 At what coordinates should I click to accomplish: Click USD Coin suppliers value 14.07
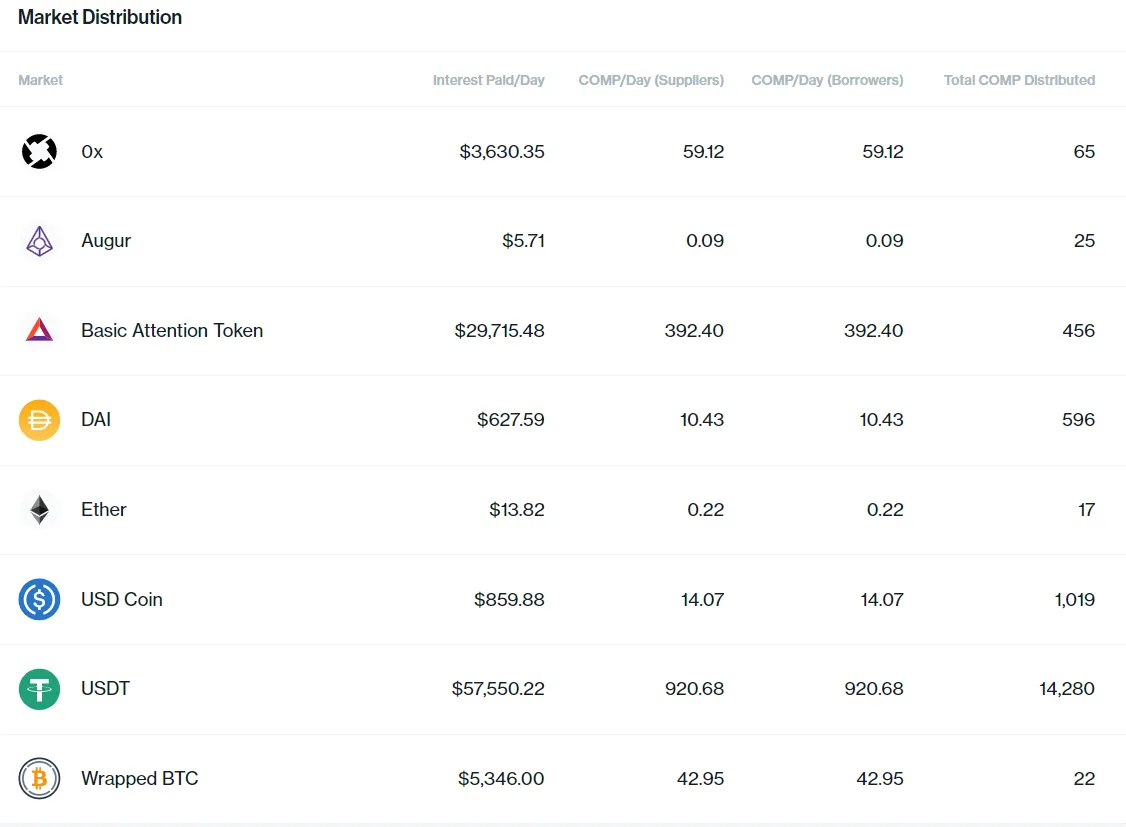tap(703, 599)
